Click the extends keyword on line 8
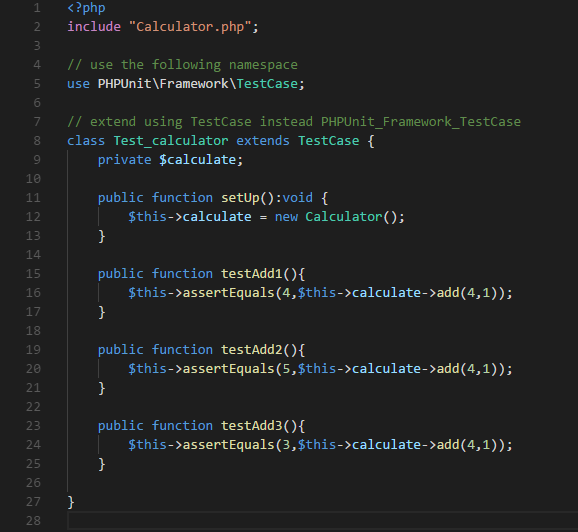578x532 pixels. (263, 141)
